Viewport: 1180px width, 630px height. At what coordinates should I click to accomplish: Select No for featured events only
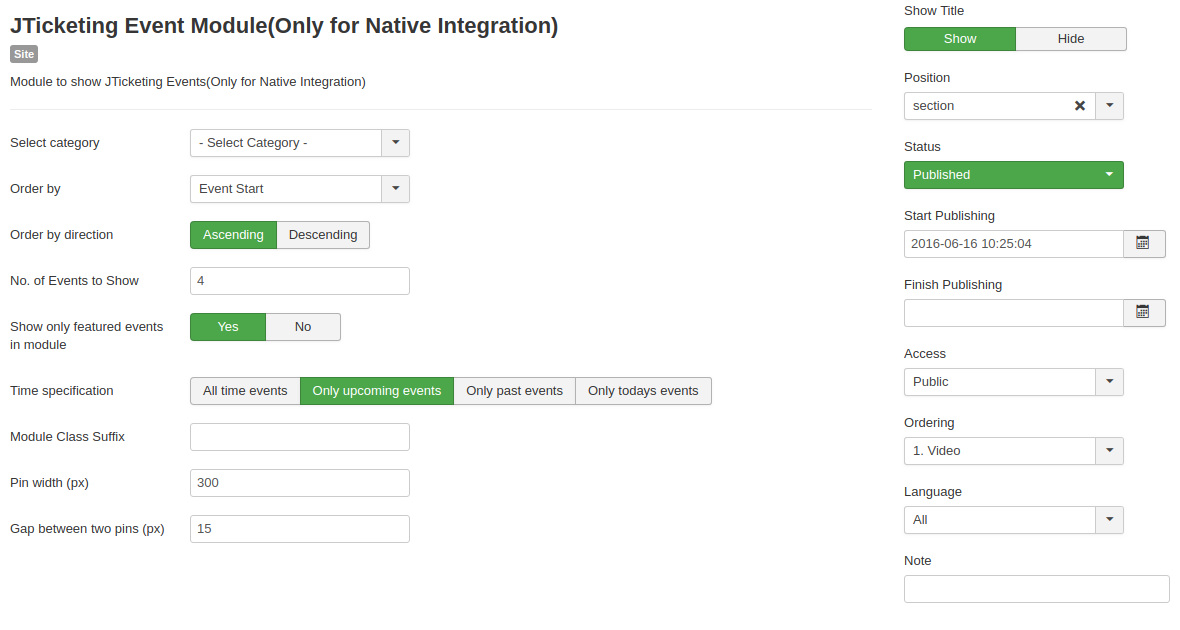[x=303, y=327]
